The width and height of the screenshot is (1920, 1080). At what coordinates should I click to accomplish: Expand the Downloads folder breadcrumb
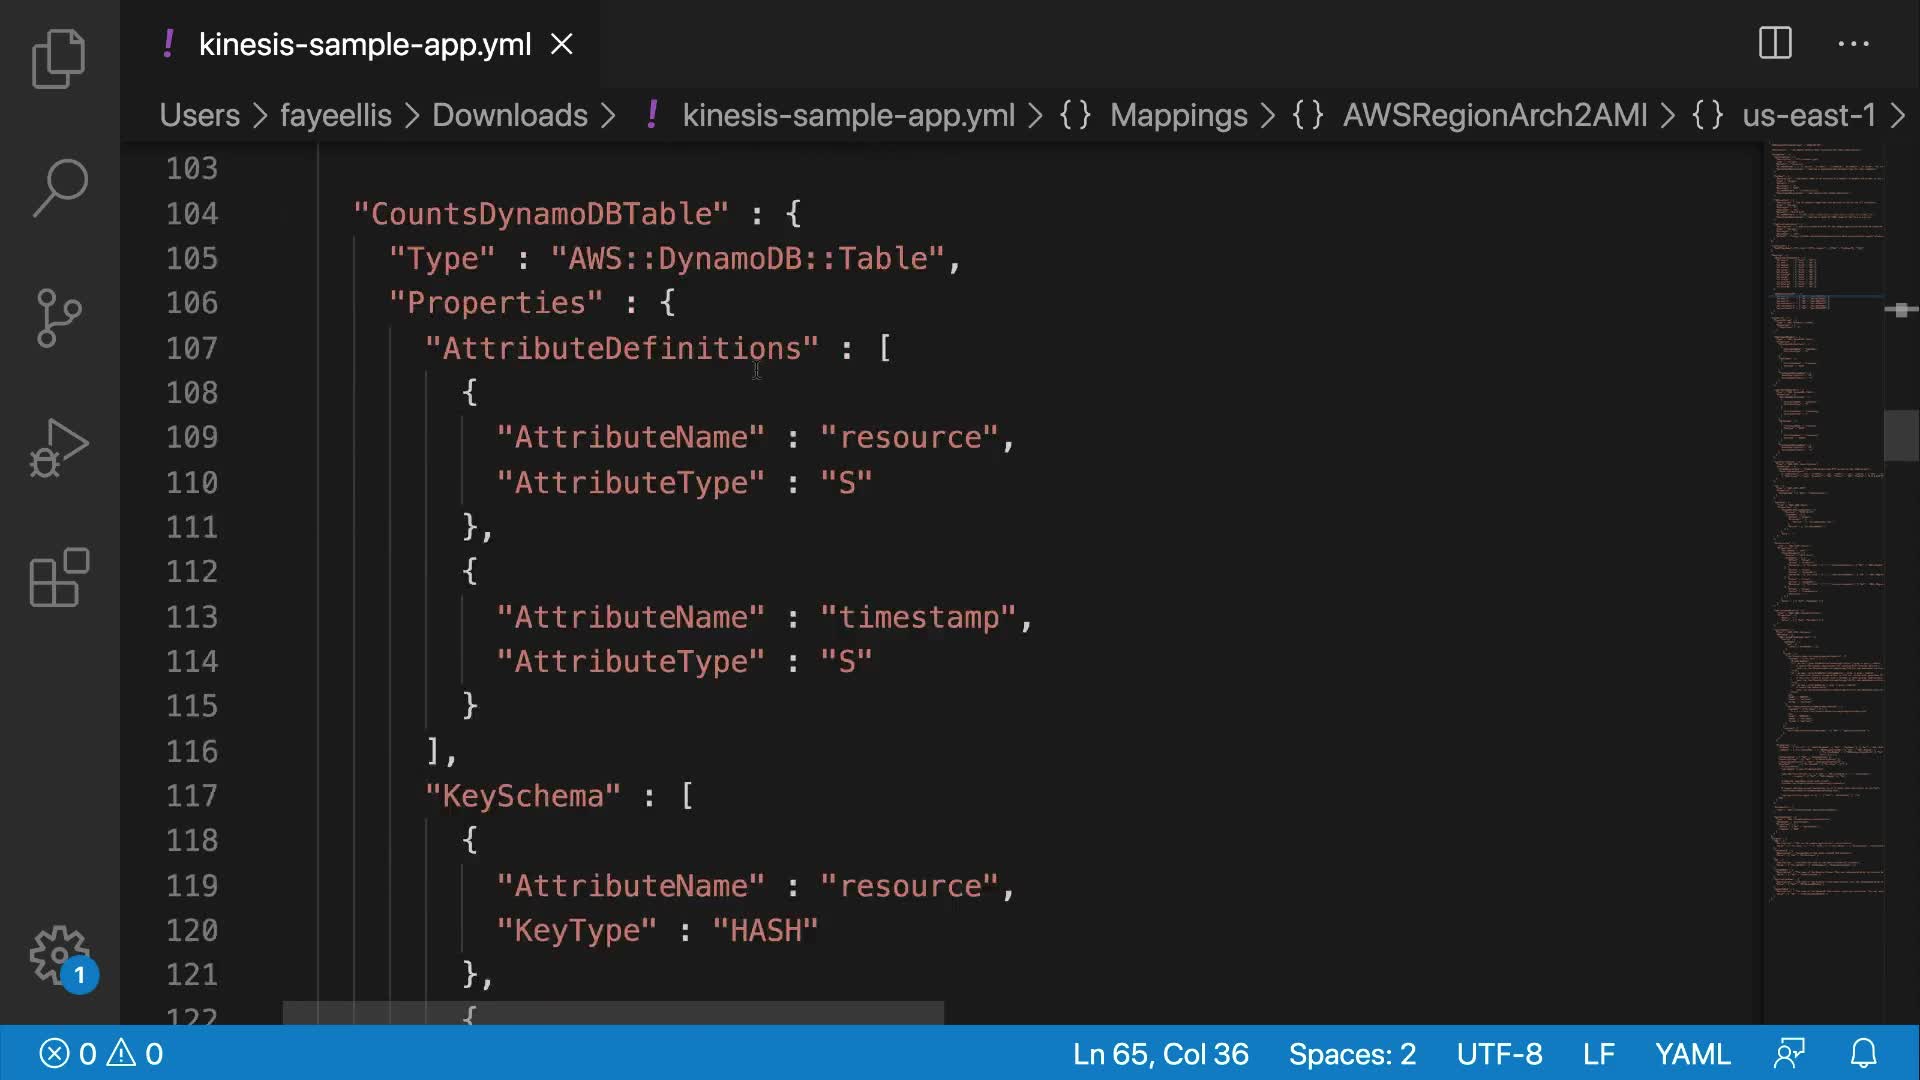pyautogui.click(x=509, y=115)
